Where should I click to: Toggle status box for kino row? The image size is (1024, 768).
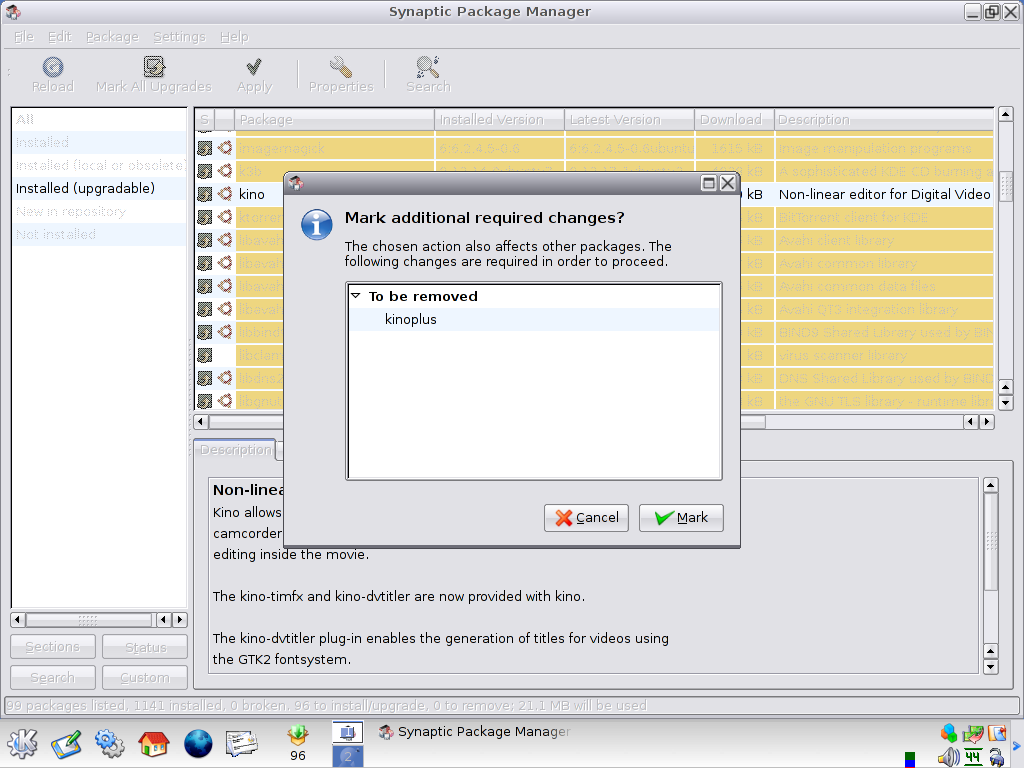[204, 194]
